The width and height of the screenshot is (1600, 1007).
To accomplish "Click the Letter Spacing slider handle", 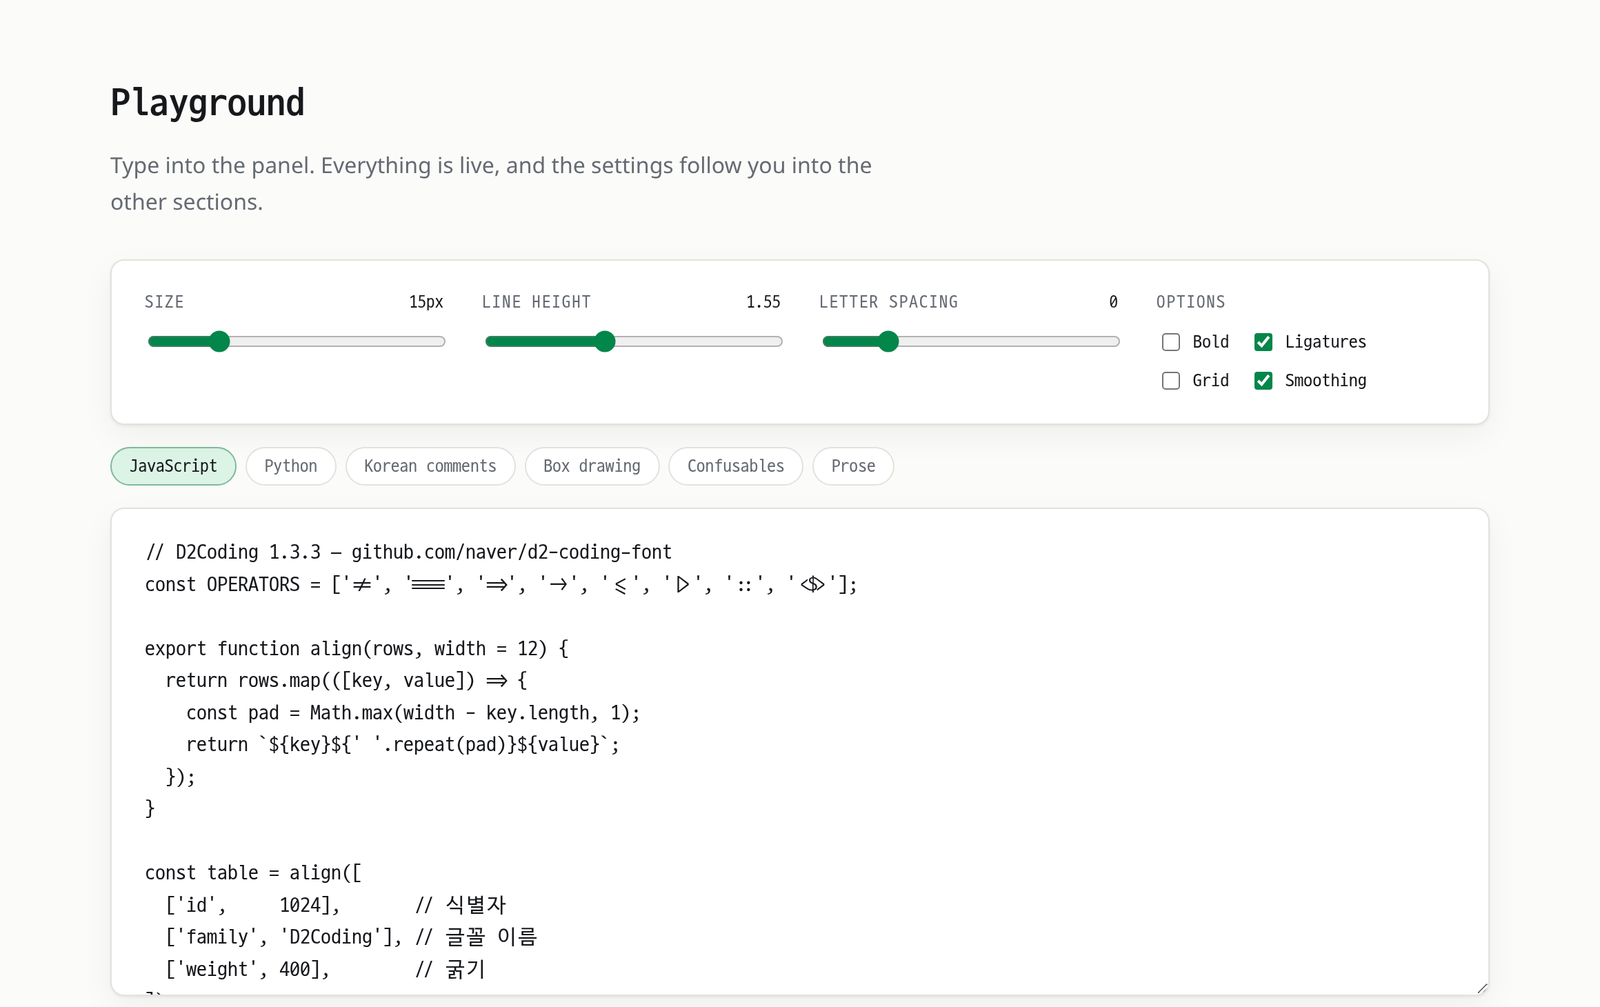I will pos(888,342).
